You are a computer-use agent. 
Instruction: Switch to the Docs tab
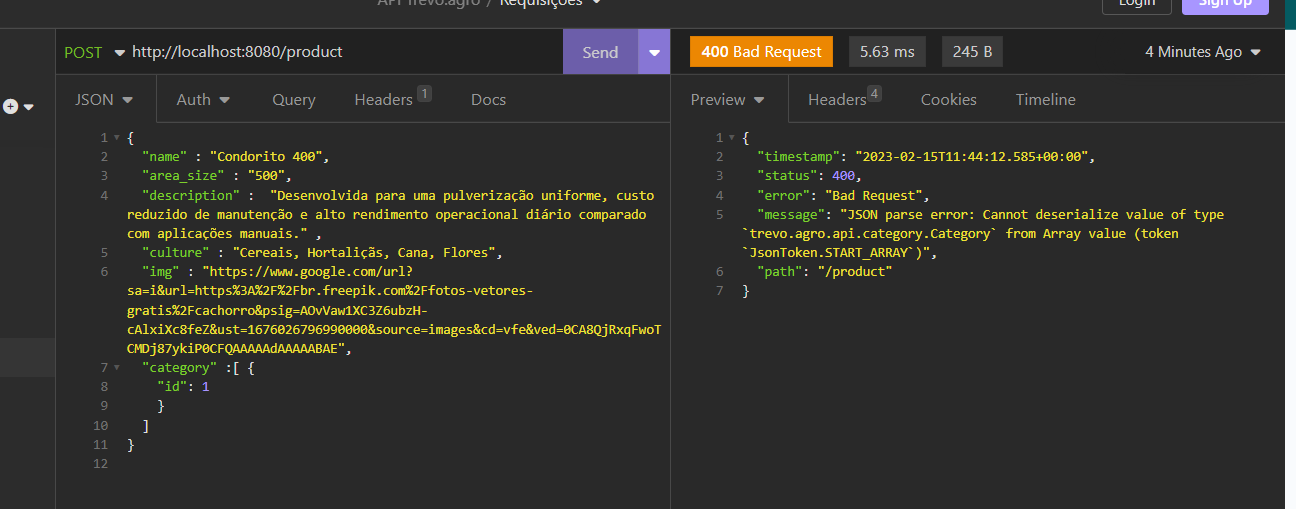488,100
